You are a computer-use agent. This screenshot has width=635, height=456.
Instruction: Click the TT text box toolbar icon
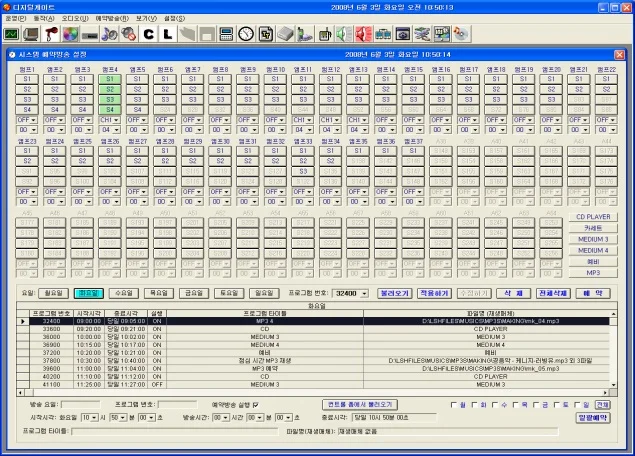tap(266, 34)
